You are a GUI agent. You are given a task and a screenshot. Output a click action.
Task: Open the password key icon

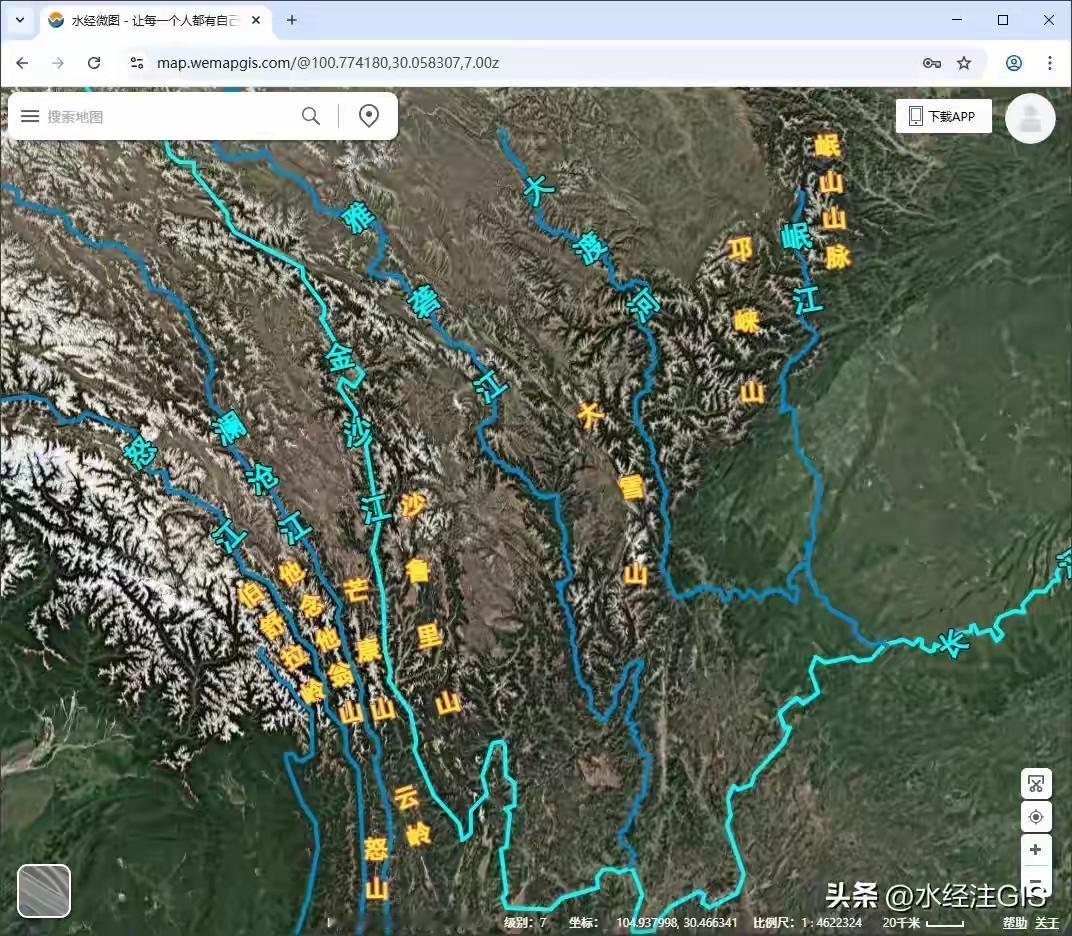click(x=932, y=63)
